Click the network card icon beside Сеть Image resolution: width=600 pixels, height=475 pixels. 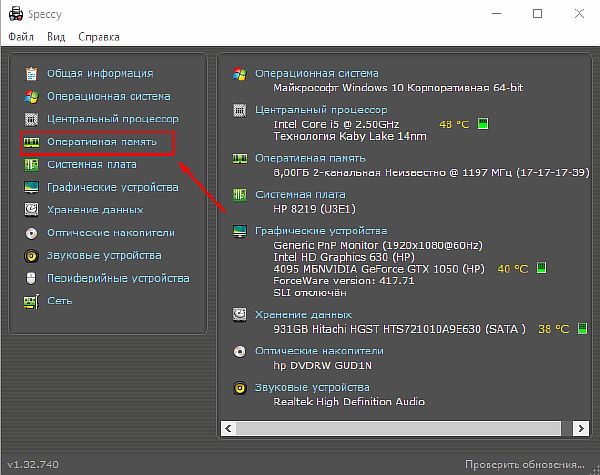point(31,302)
